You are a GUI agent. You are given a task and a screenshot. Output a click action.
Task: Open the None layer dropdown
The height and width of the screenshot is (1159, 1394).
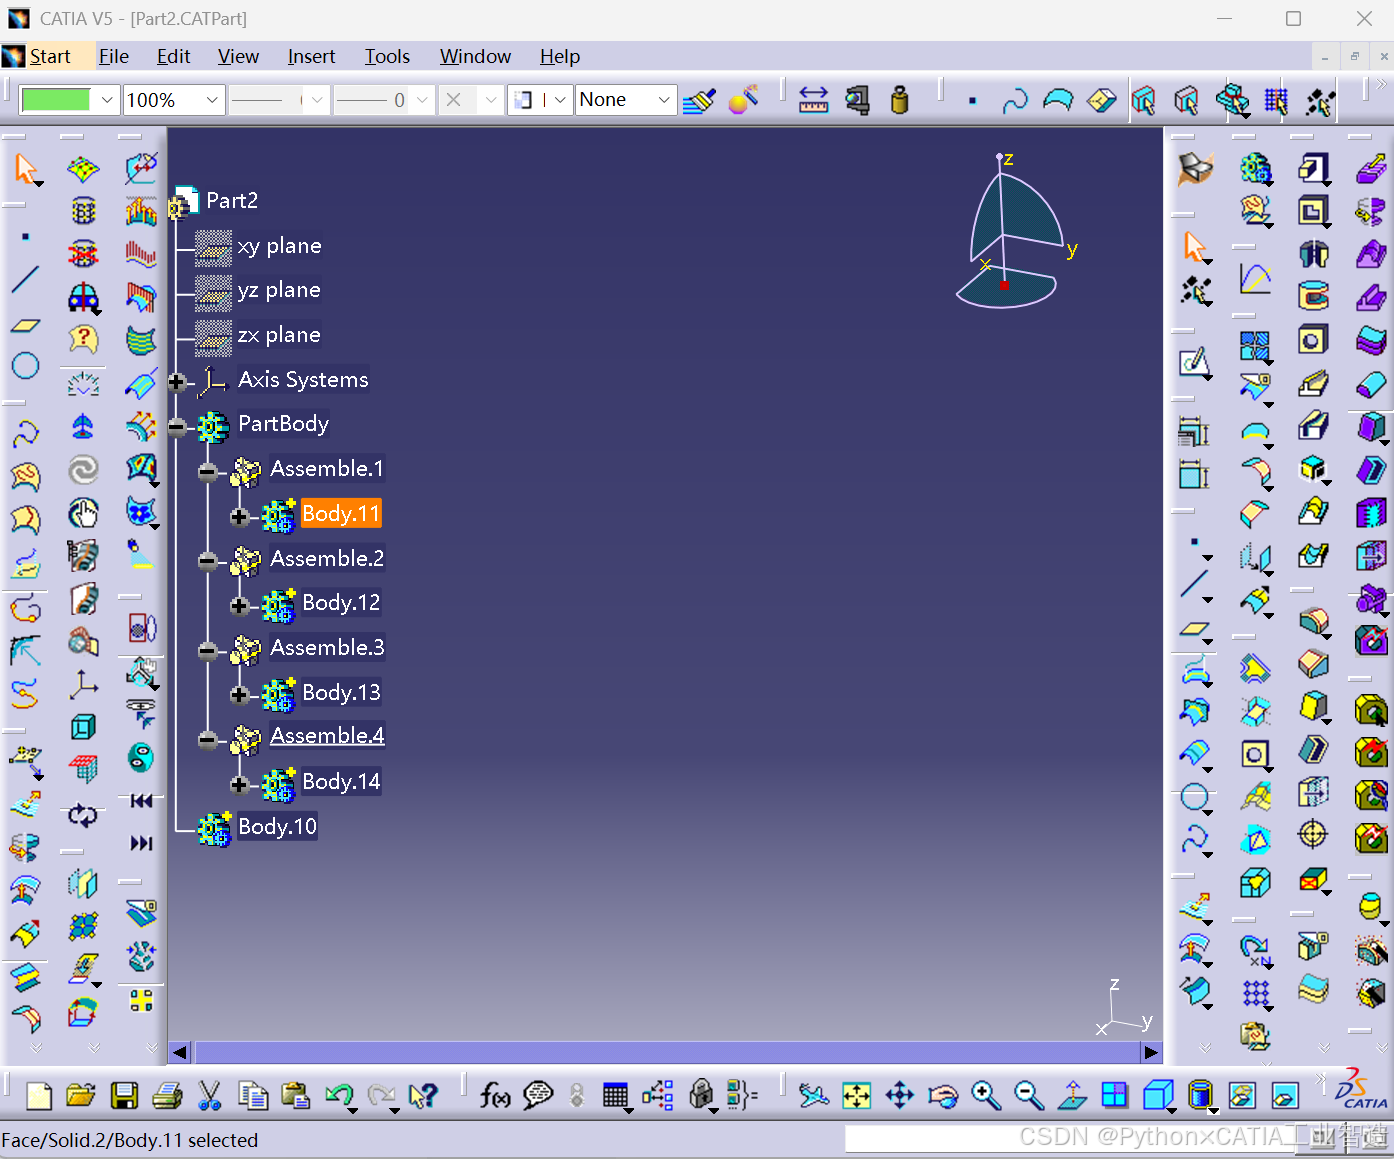[x=664, y=100]
